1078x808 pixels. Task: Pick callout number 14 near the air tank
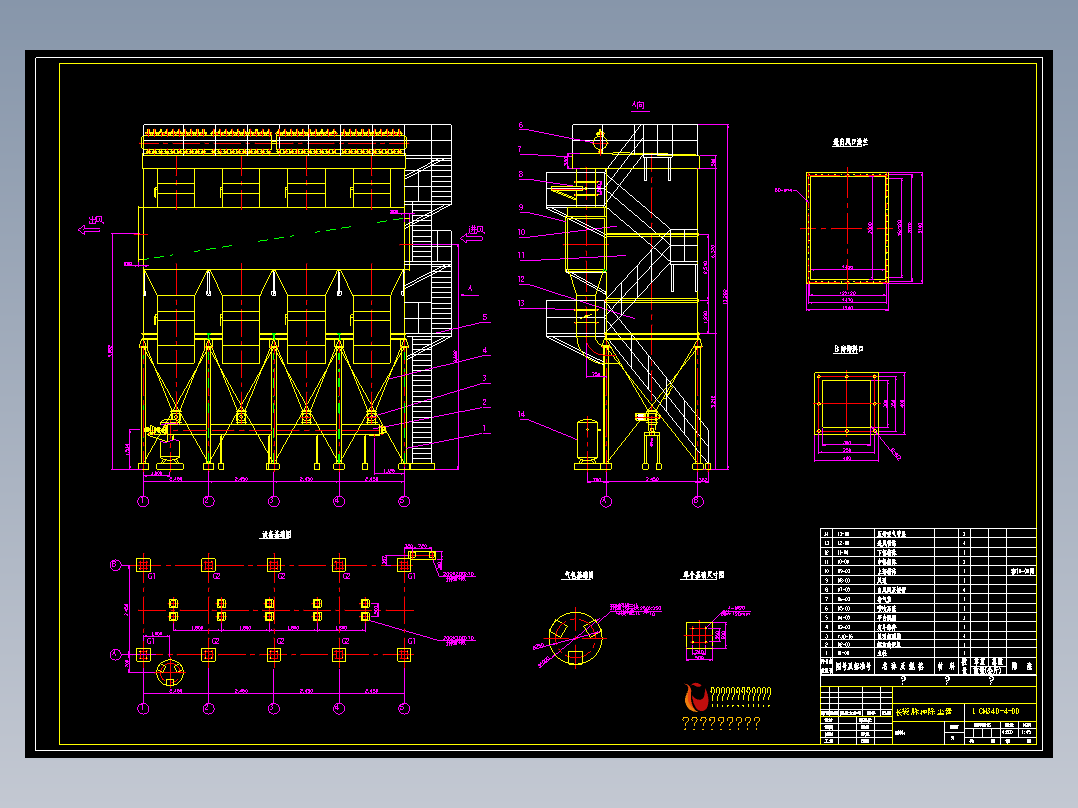click(x=521, y=415)
